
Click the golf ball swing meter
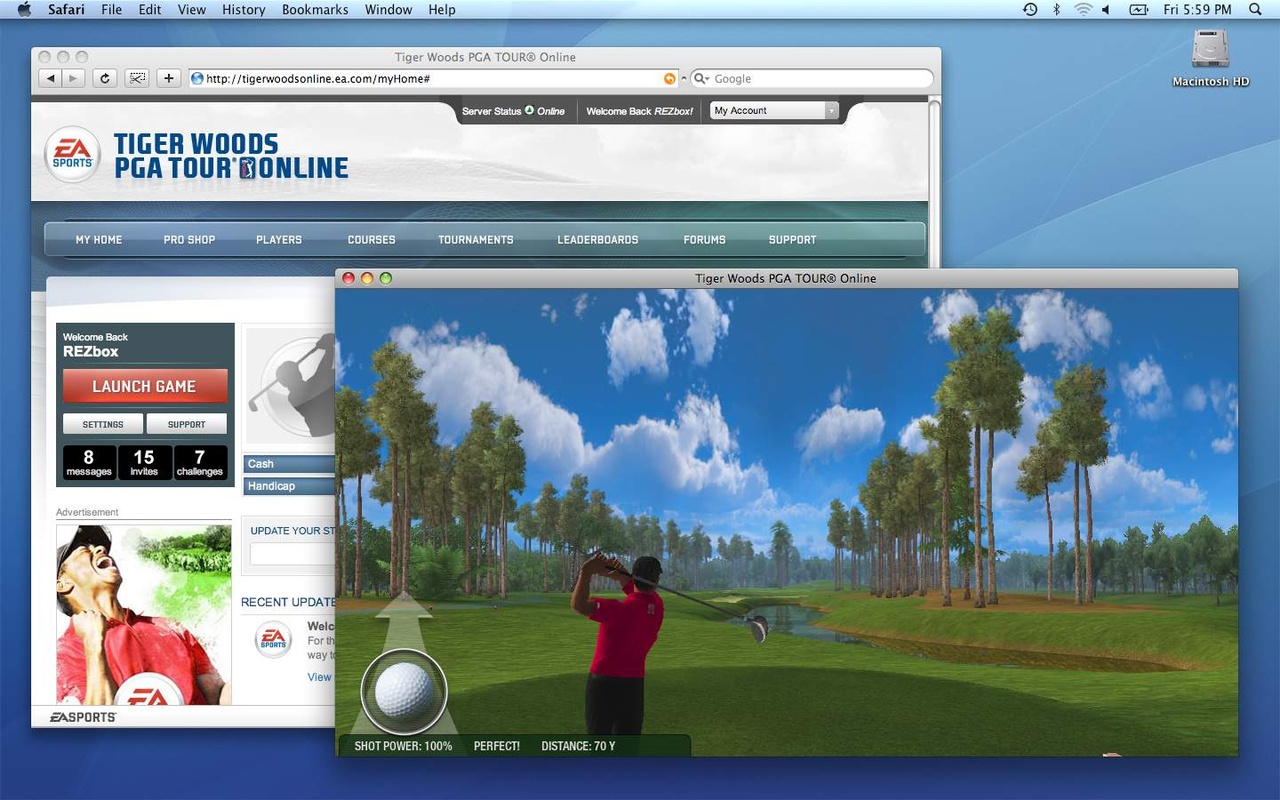click(403, 691)
